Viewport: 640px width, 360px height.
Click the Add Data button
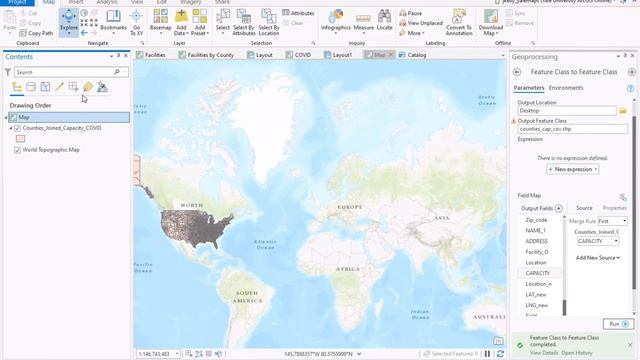[x=181, y=22]
